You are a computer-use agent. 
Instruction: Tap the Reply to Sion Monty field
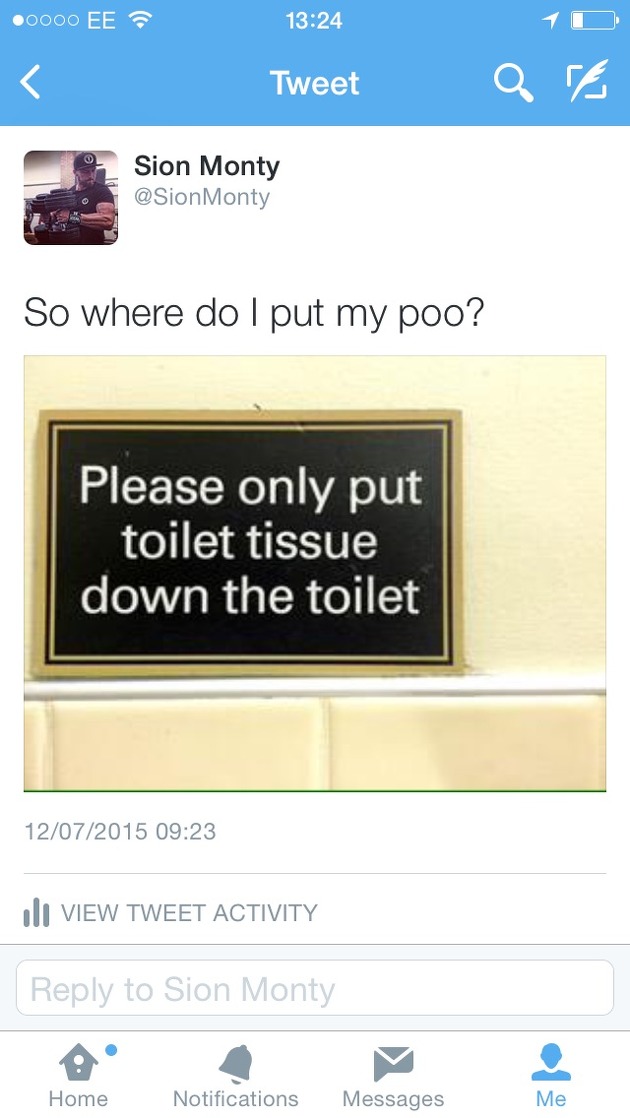tap(315, 988)
